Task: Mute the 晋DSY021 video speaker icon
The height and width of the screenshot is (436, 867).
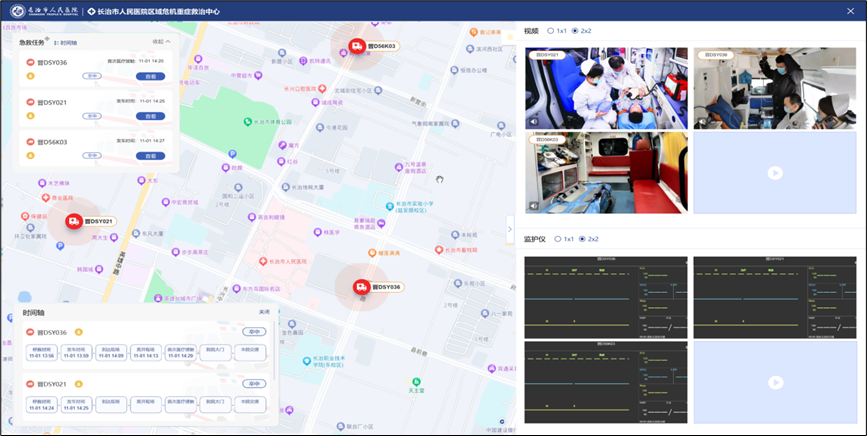Action: coord(534,122)
